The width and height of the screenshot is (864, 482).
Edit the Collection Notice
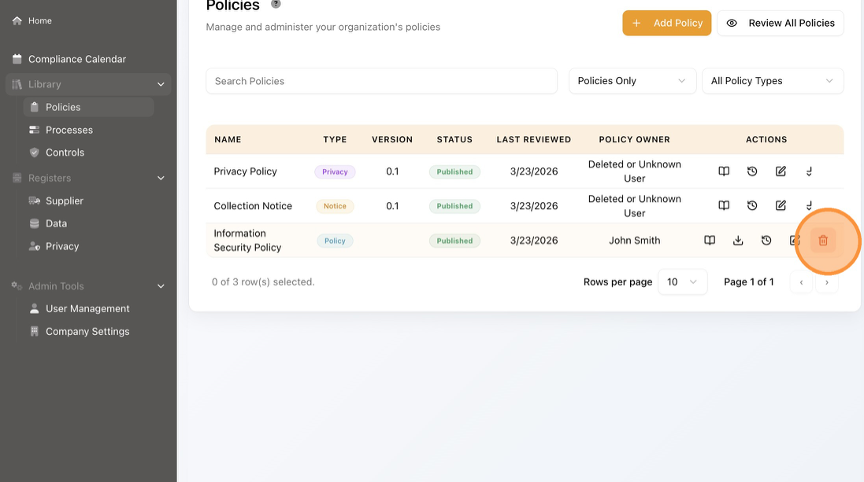click(781, 206)
